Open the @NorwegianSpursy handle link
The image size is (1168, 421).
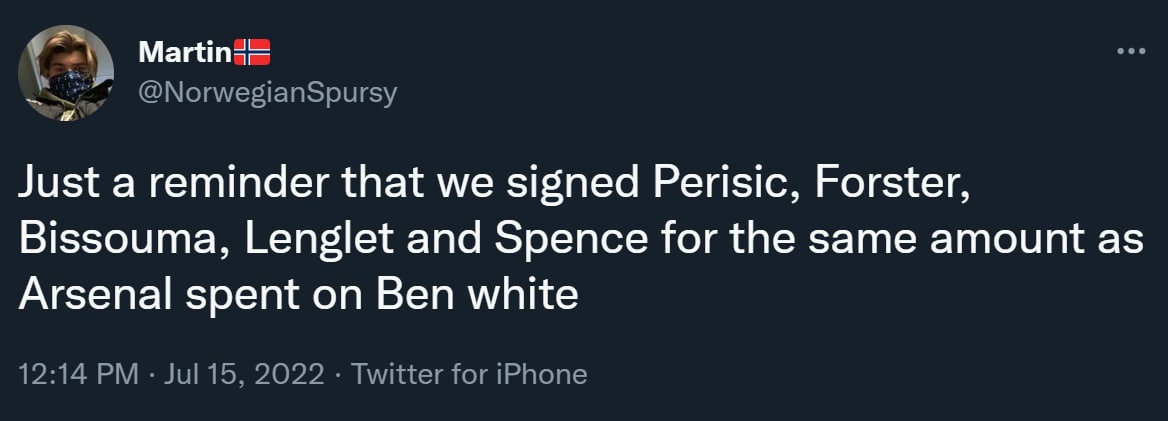click(267, 93)
